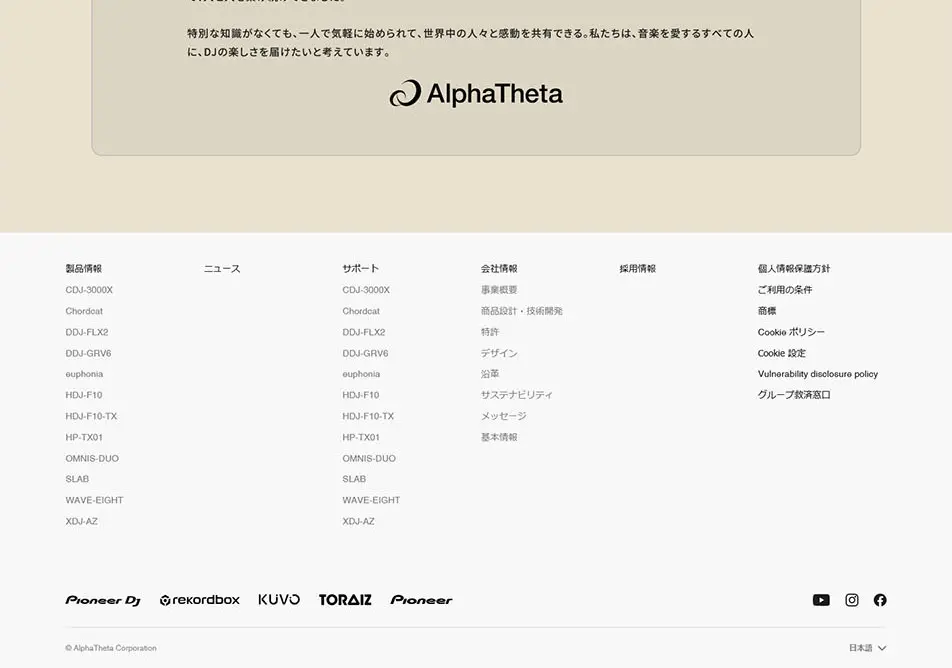
Task: Open the 会社情報 footer heading
Action: [499, 268]
